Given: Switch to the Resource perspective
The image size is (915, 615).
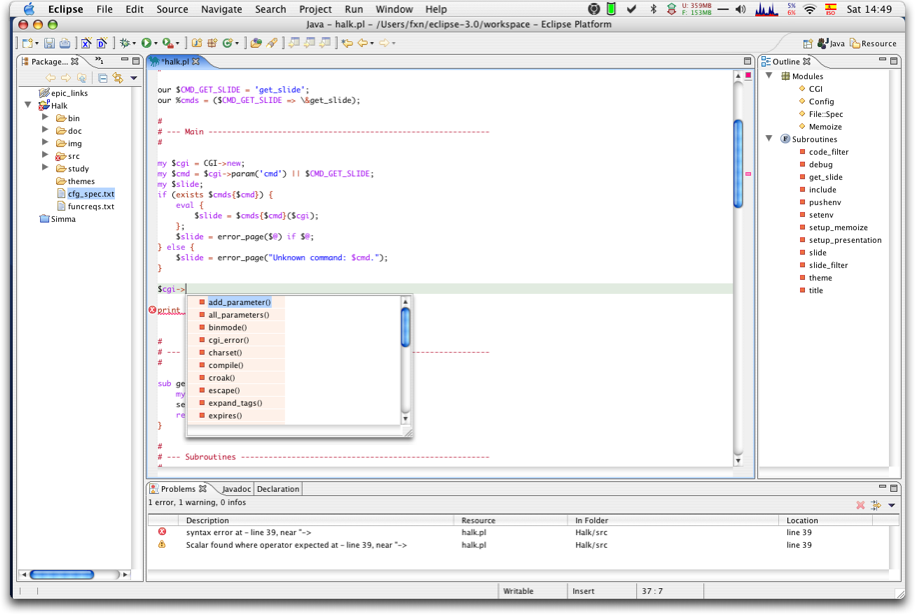Looking at the screenshot, I should tap(873, 43).
